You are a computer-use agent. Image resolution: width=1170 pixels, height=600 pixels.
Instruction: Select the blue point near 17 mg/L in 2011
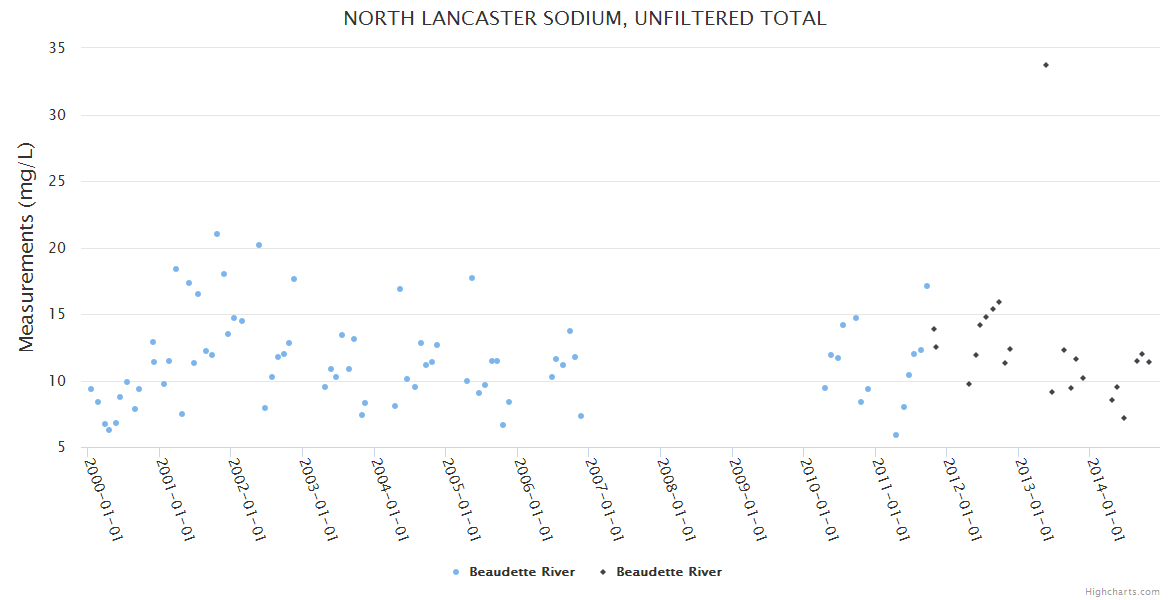point(927,286)
